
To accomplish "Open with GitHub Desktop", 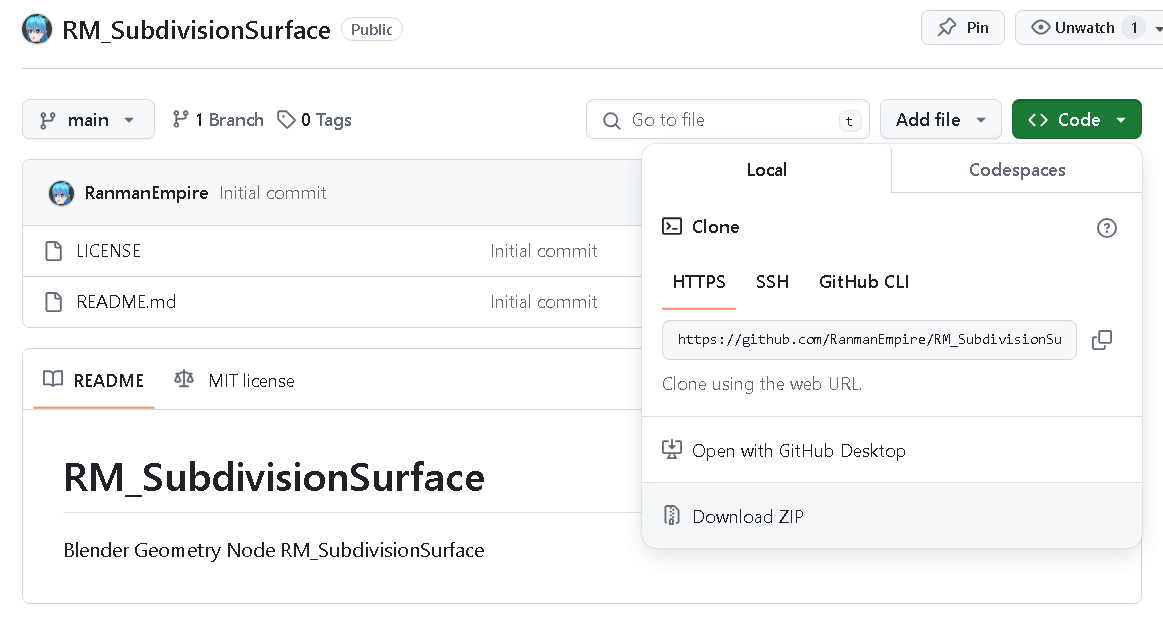I will coord(798,451).
